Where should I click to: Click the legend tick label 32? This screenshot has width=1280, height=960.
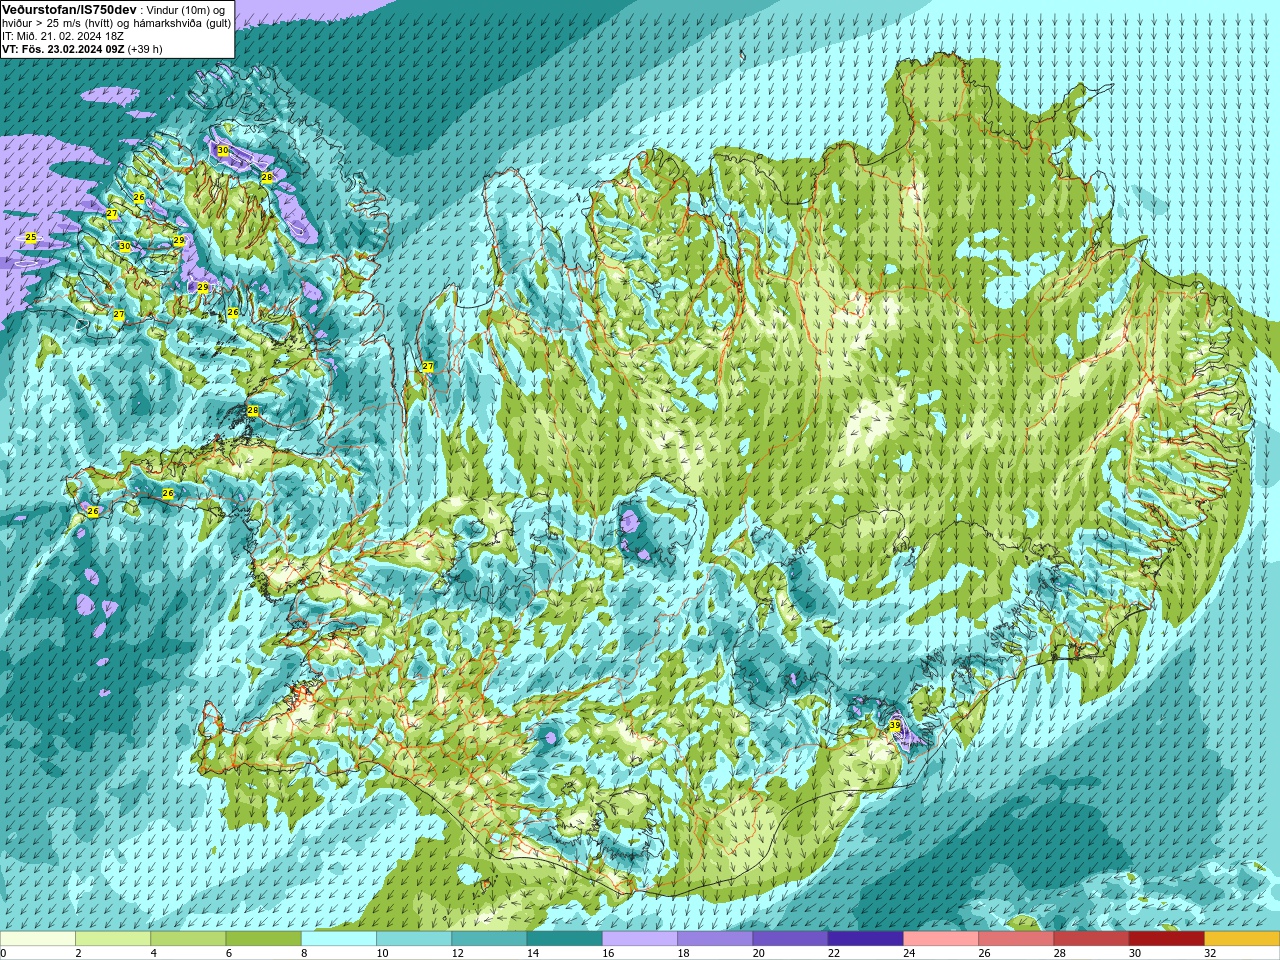(1210, 954)
